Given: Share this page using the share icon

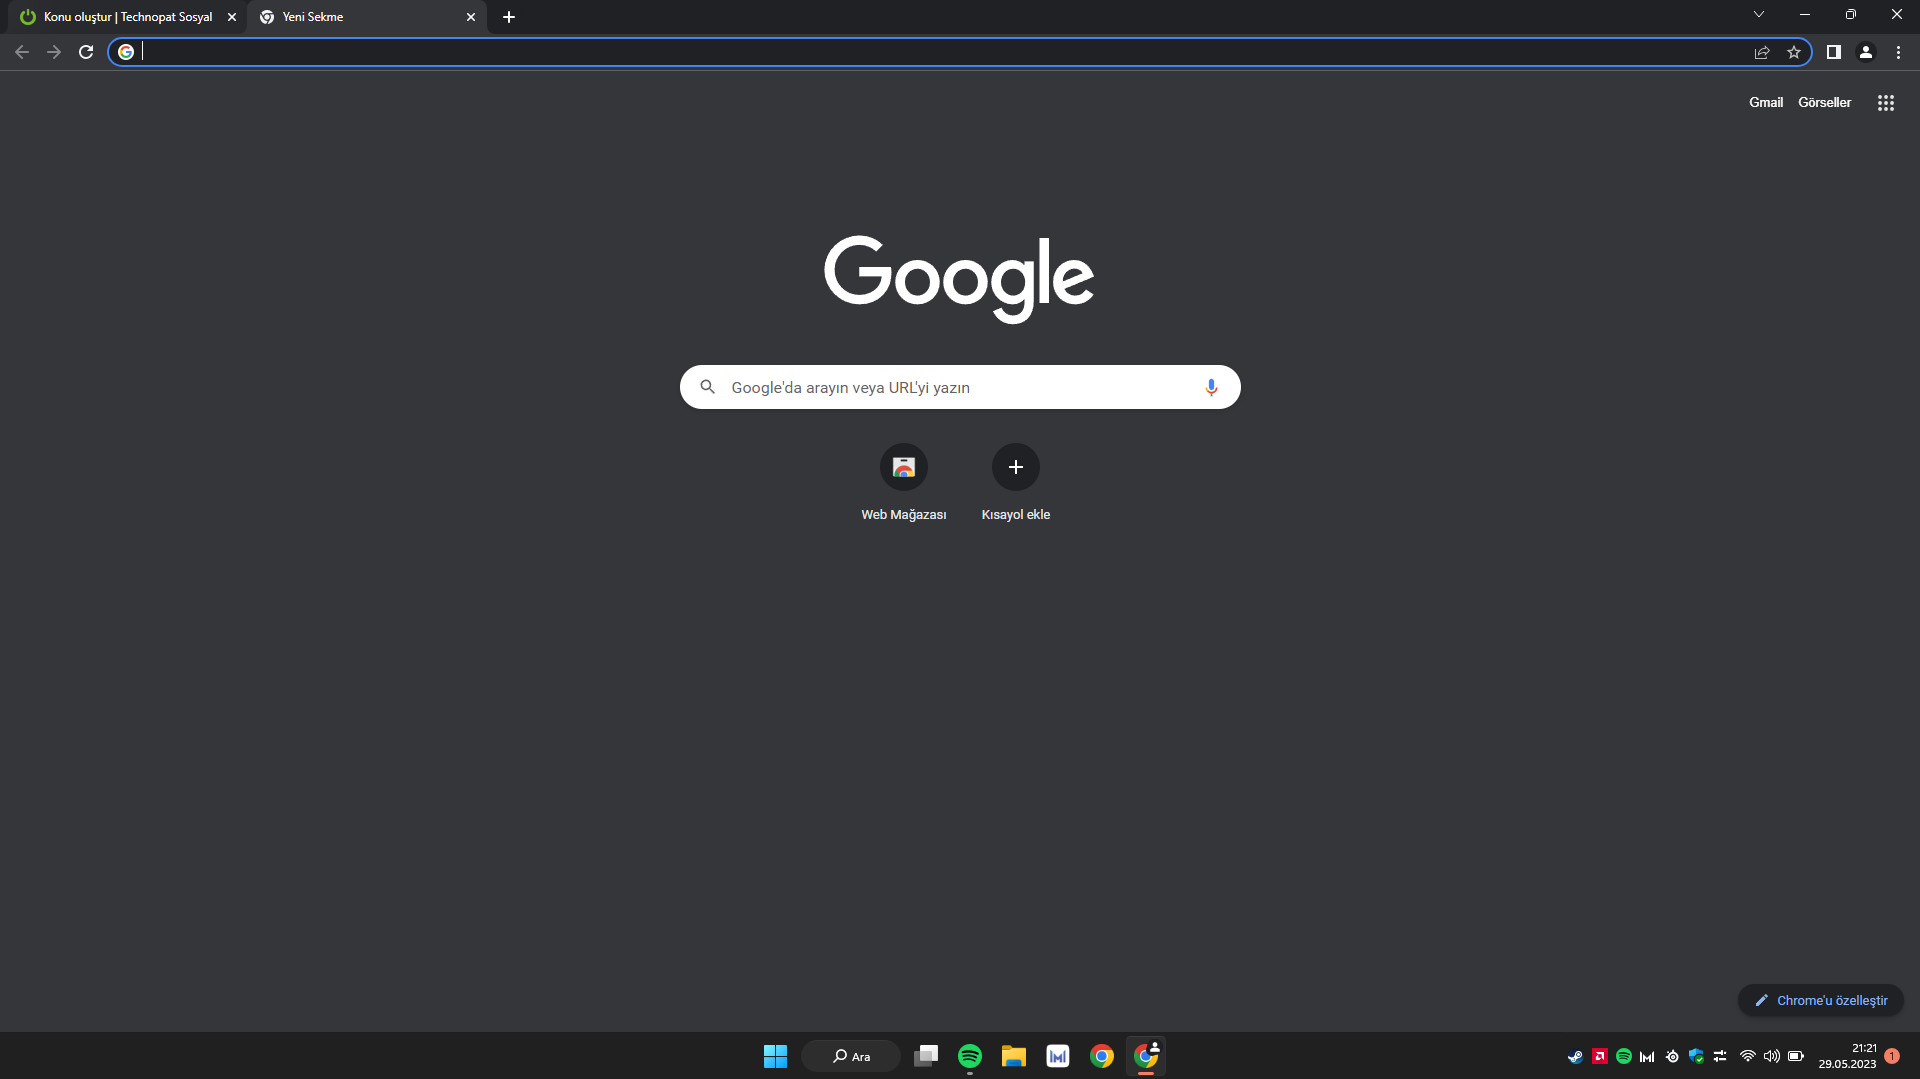Looking at the screenshot, I should [1762, 52].
